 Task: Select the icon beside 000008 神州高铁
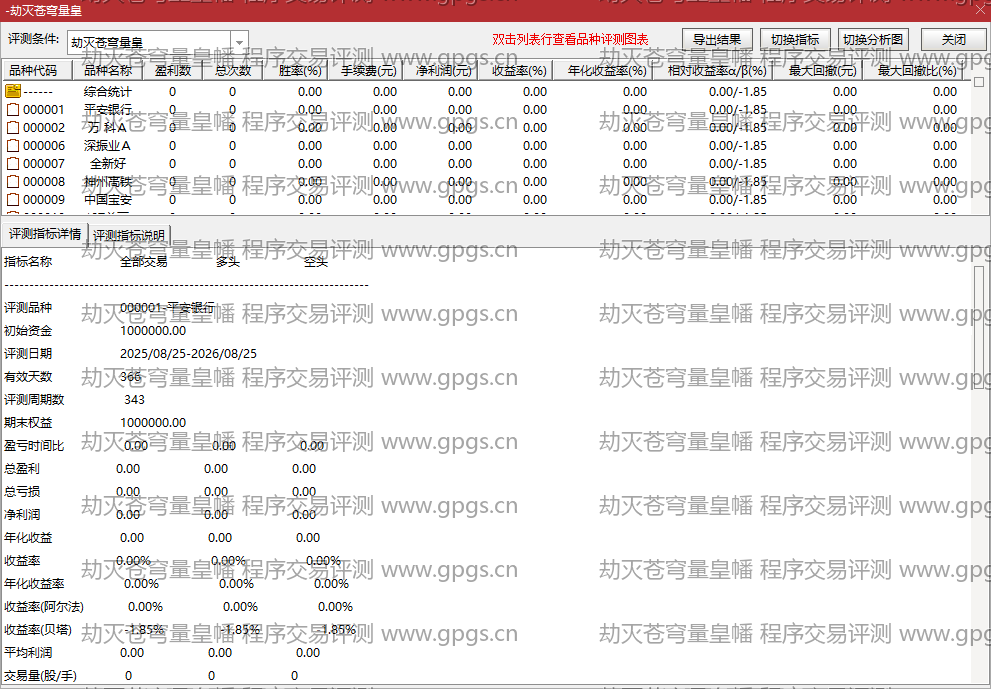pos(13,181)
